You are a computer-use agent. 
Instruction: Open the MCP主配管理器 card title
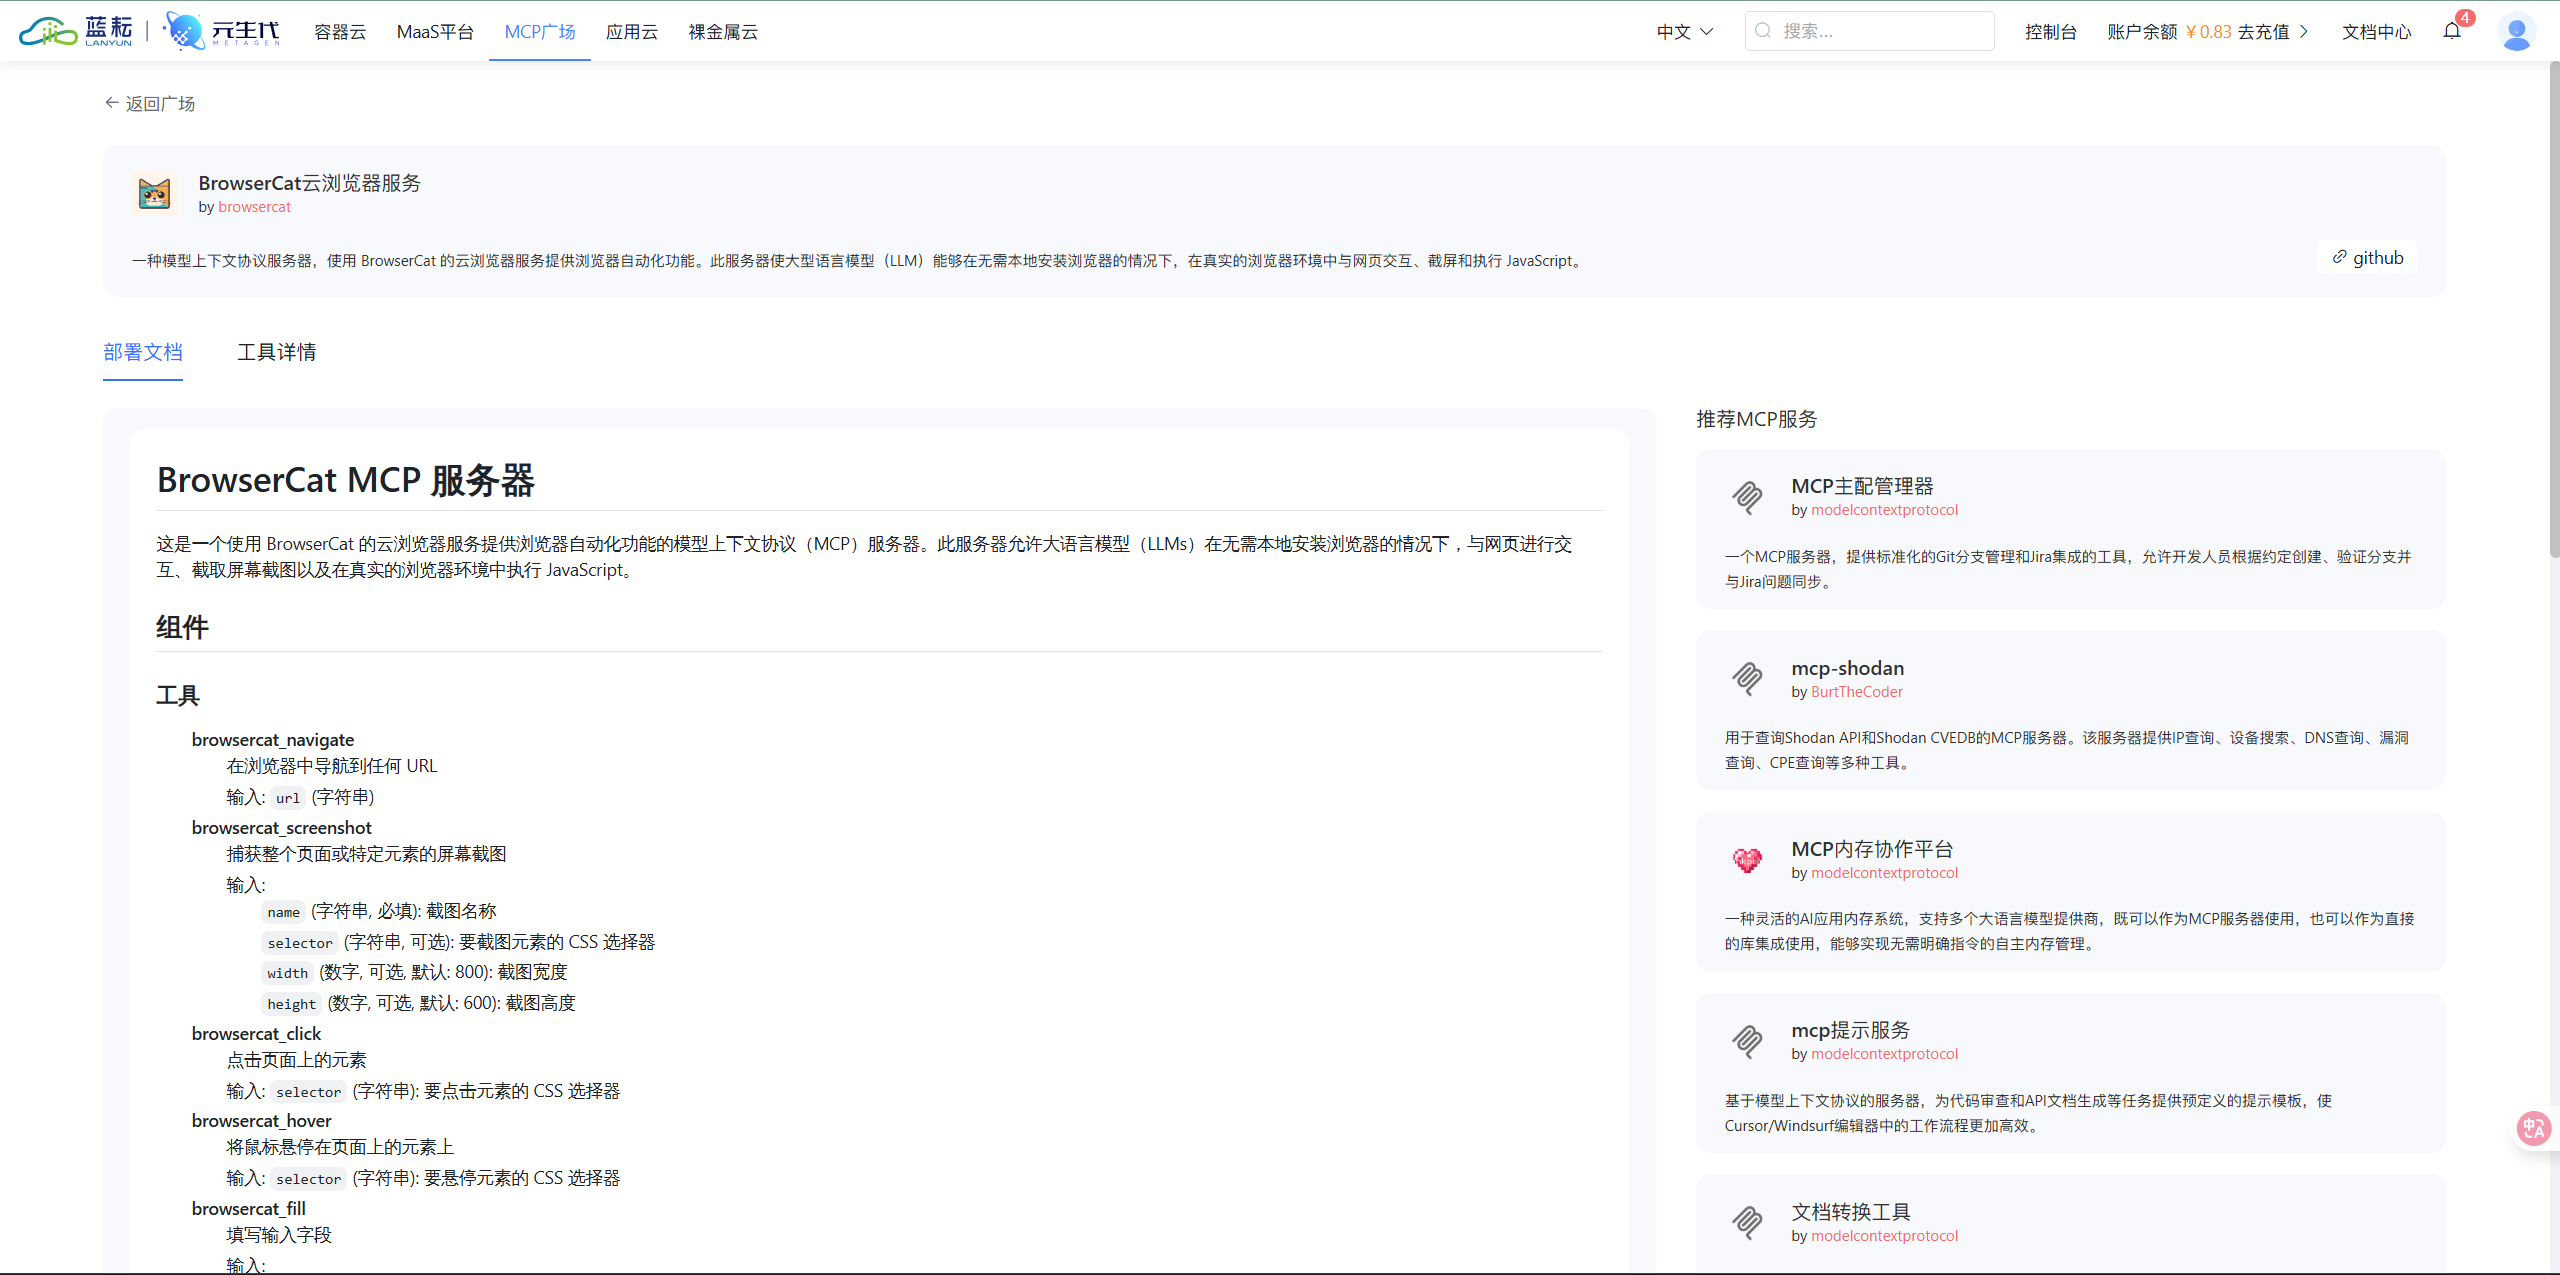pos(1862,486)
